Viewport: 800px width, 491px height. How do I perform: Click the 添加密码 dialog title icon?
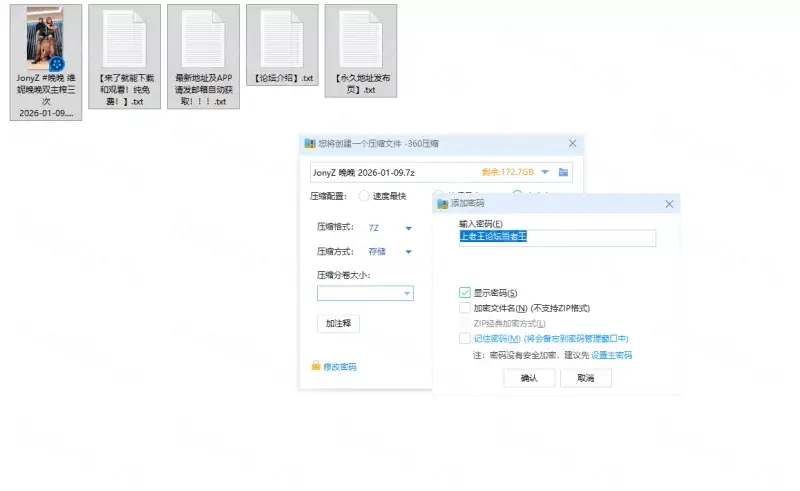point(442,204)
